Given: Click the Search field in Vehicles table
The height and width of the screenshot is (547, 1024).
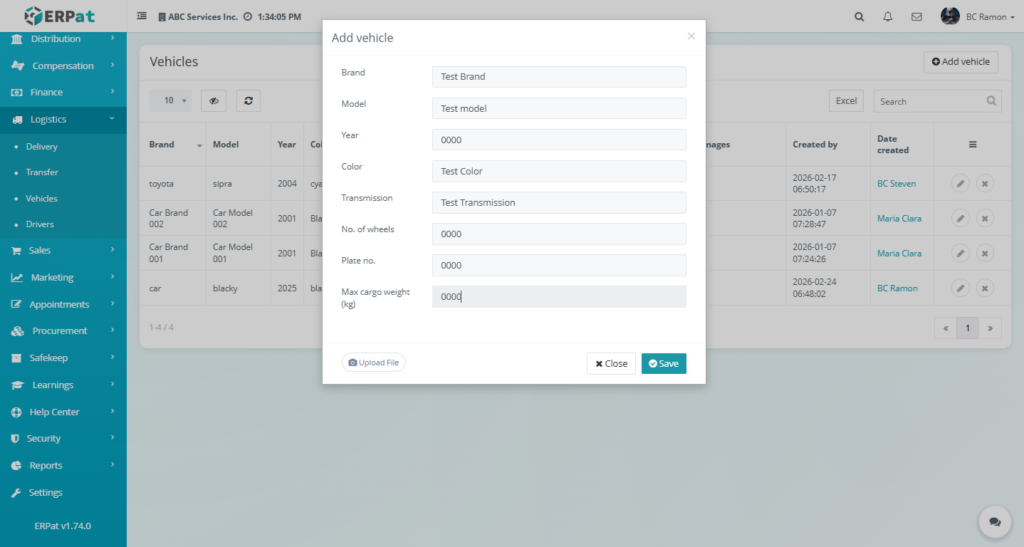Looking at the screenshot, I should click(937, 101).
